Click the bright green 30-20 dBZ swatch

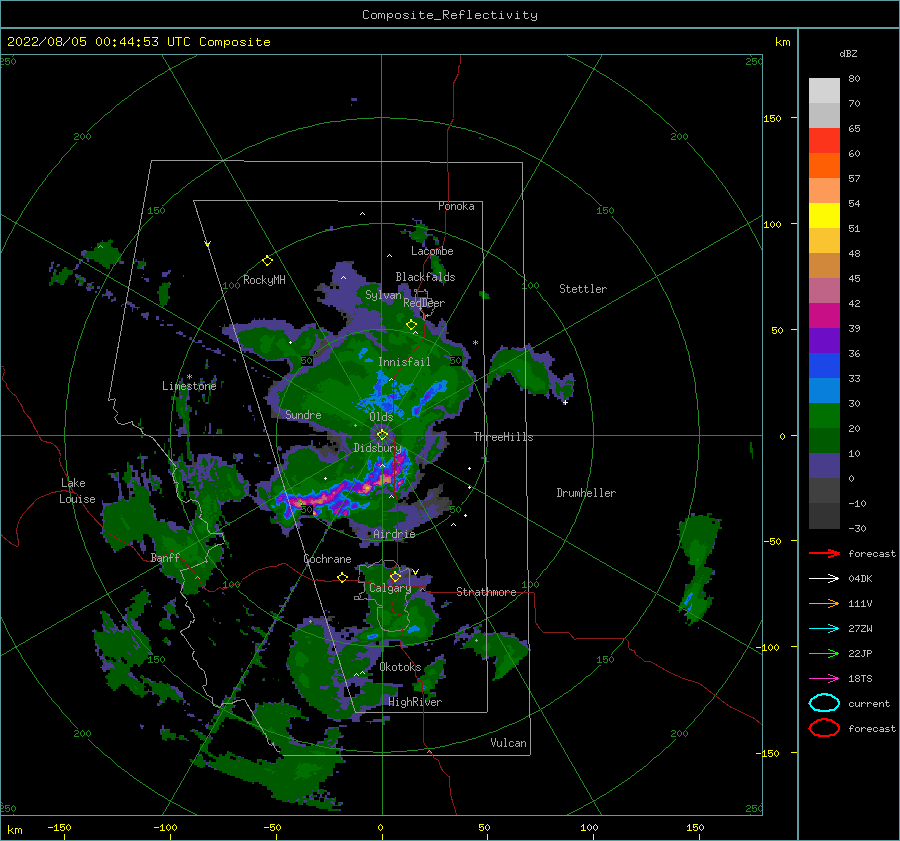coord(824,416)
